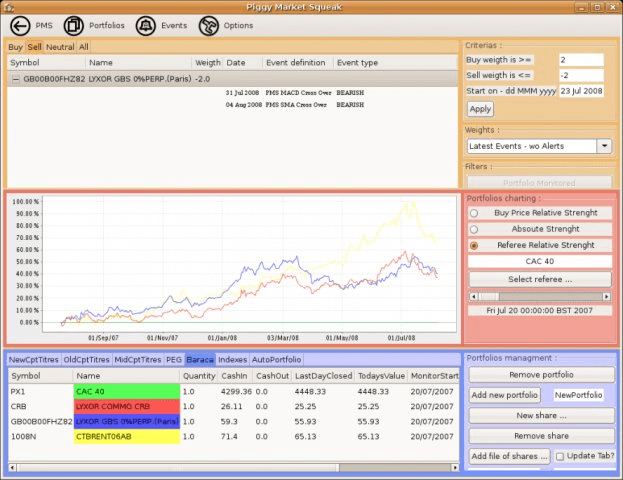
Task: Open the Portfolios toolbar icon
Action: 74,26
